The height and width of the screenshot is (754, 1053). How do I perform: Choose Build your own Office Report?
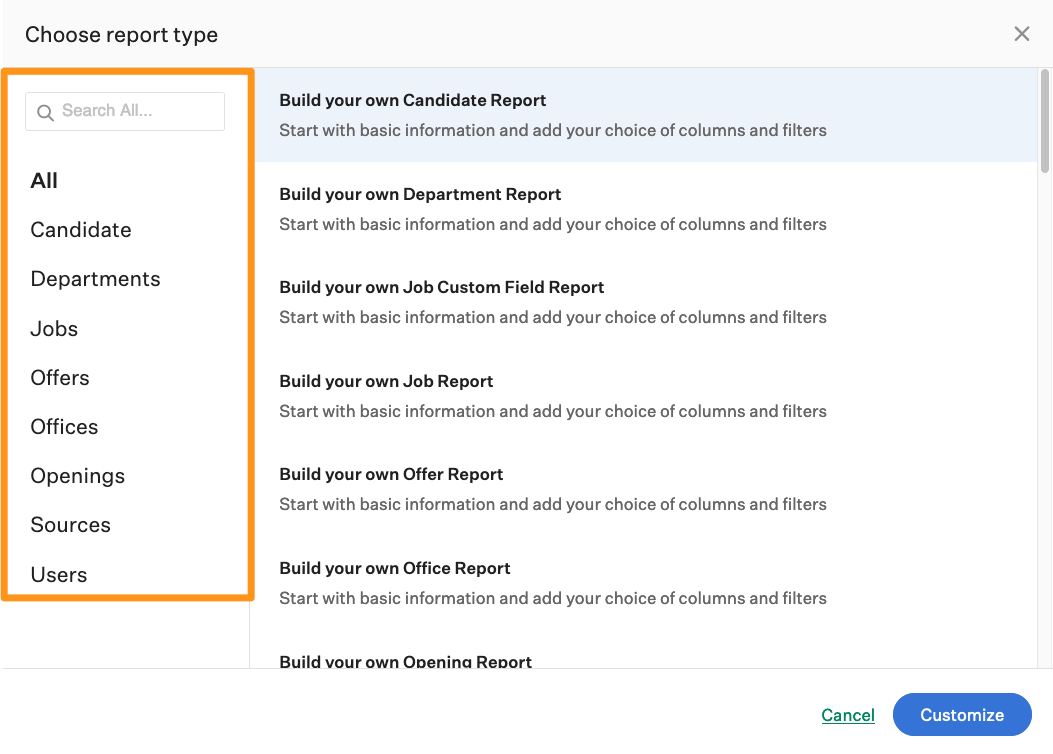click(646, 583)
